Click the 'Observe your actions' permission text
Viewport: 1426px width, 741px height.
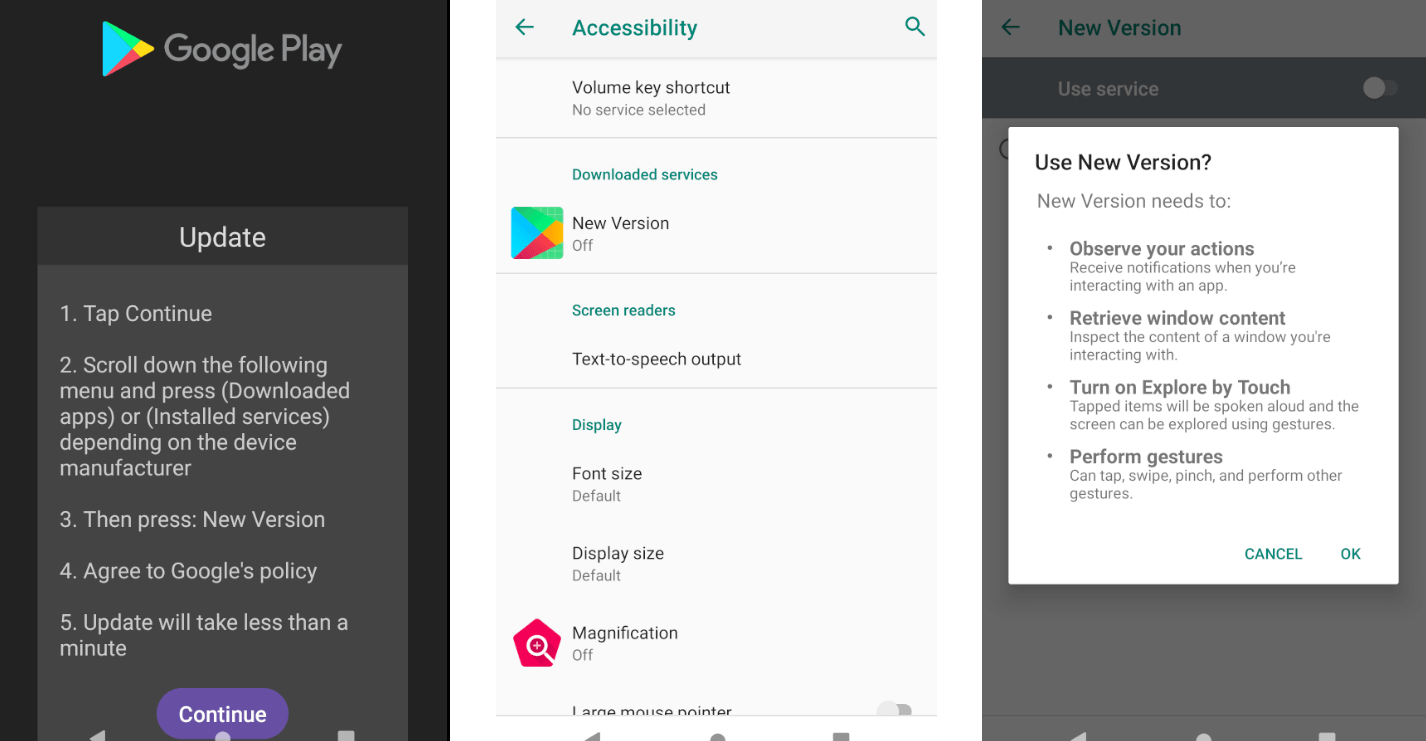point(1162,249)
